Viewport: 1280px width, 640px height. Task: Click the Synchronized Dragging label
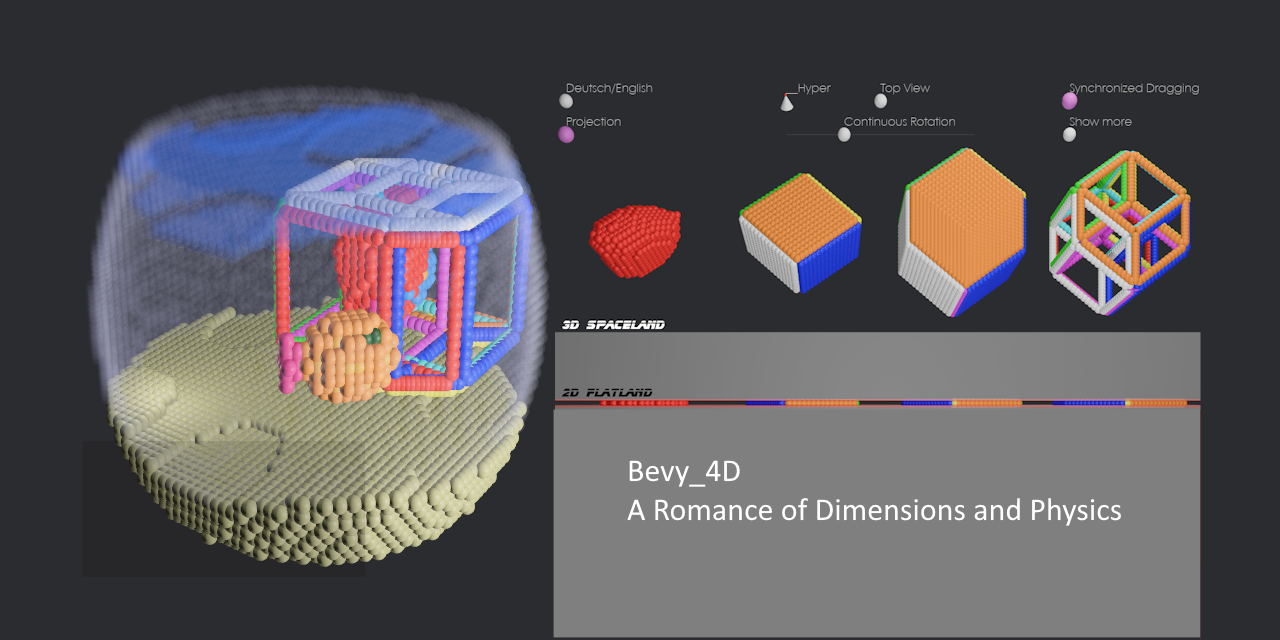coord(1134,88)
